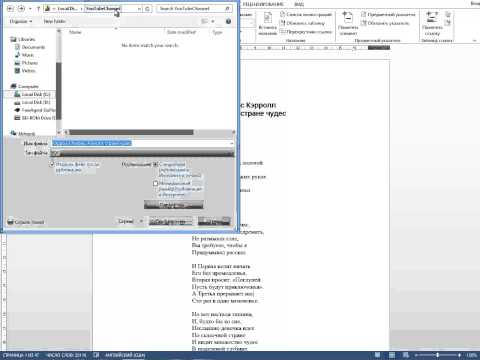Image resolution: width=480 pixels, height=360 pixels.
Task: Open the View ribbon tab
Action: 299,4
